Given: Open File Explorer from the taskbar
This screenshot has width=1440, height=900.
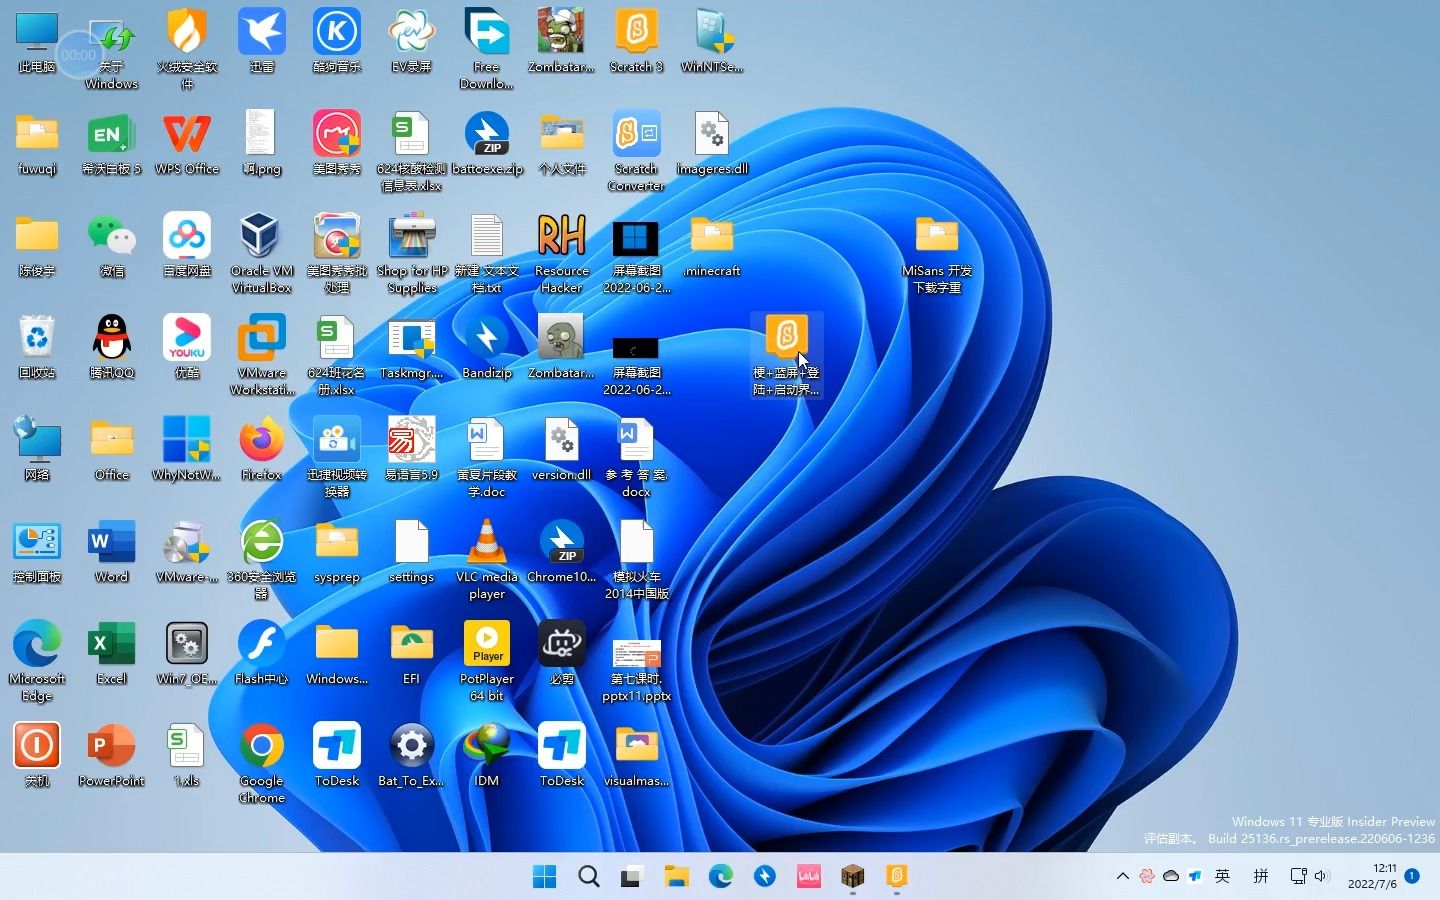Looking at the screenshot, I should pyautogui.click(x=677, y=877).
